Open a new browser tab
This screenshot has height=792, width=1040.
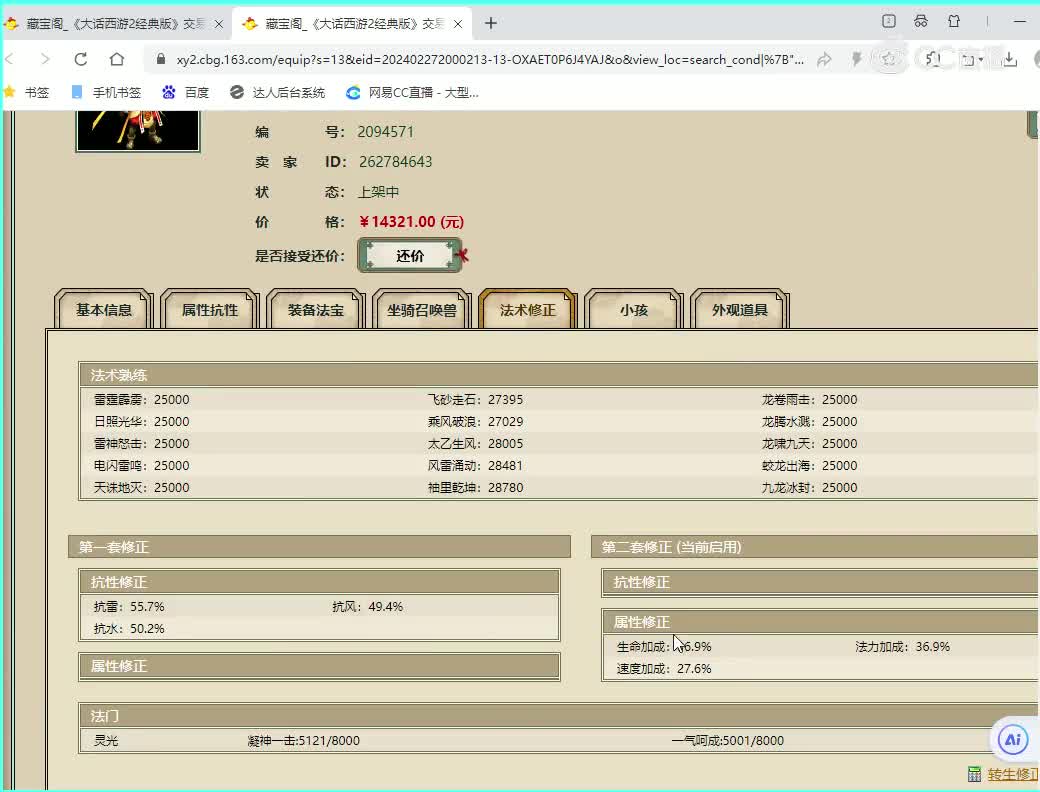pyautogui.click(x=491, y=23)
